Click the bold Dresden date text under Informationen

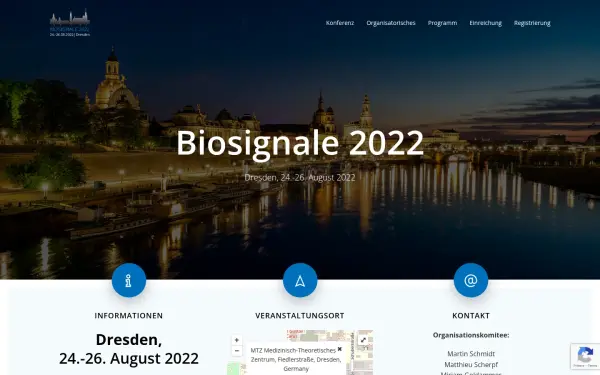(129, 349)
